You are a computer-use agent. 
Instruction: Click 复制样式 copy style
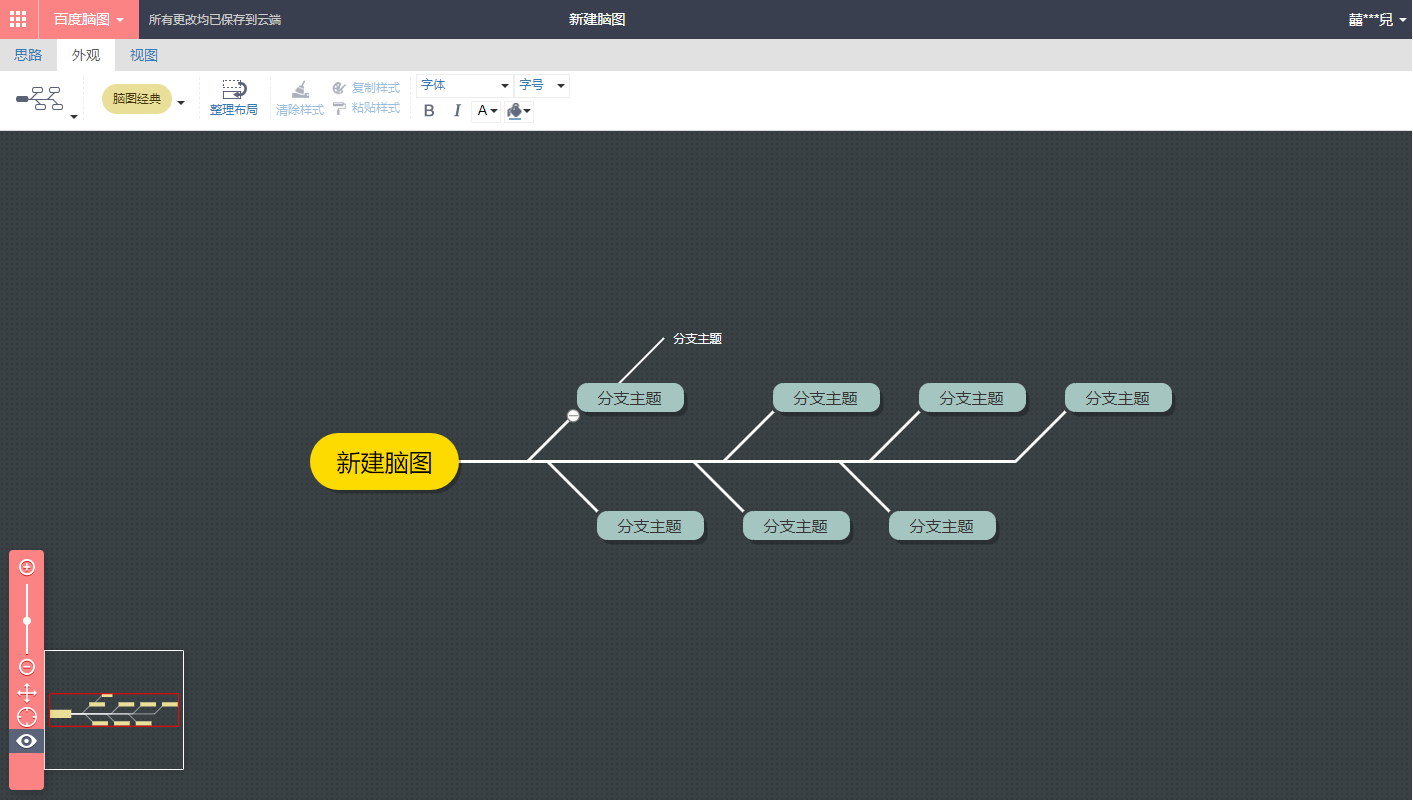(366, 88)
